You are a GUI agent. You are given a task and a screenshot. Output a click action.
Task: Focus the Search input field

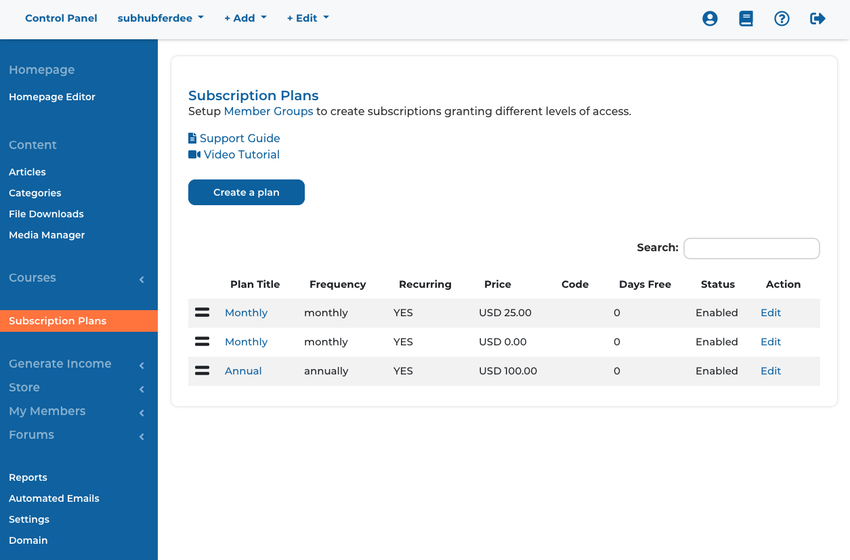point(751,248)
